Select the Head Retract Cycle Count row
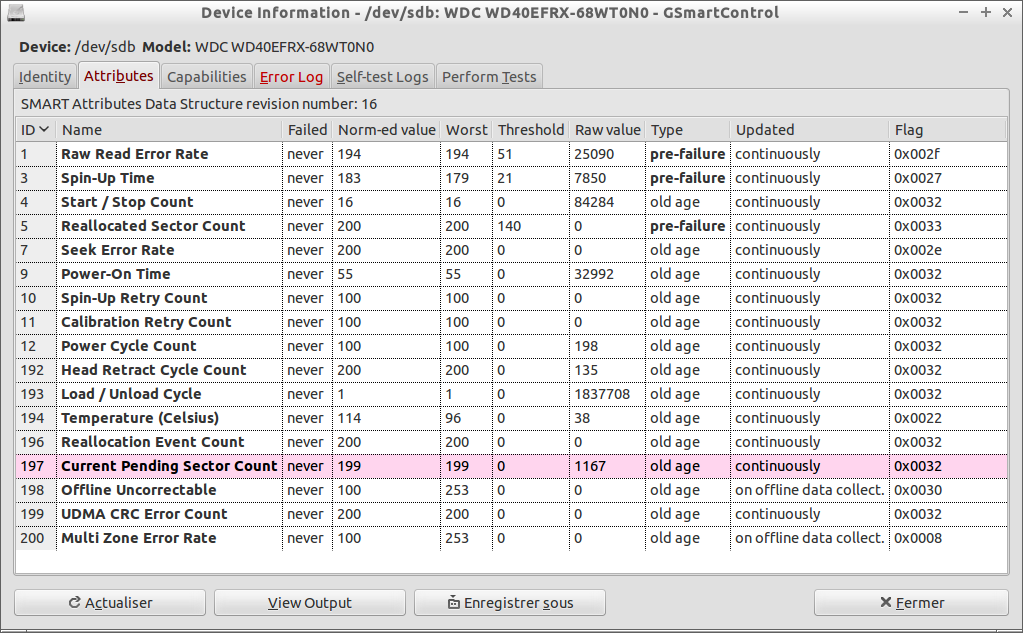The image size is (1023, 633). point(512,370)
